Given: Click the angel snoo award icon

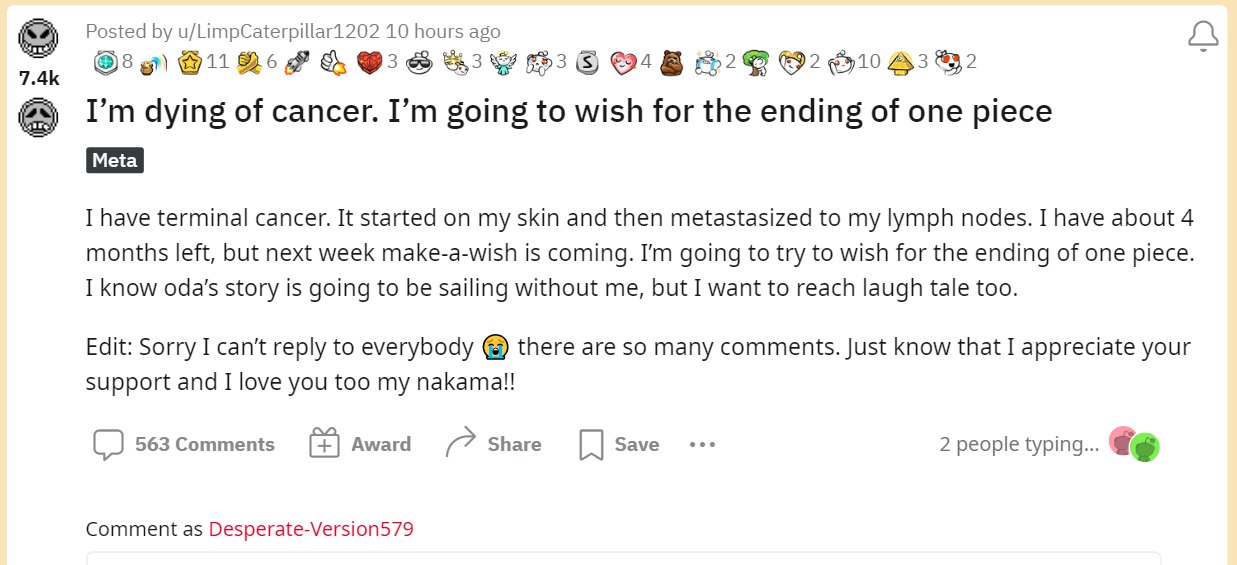Looking at the screenshot, I should [503, 62].
